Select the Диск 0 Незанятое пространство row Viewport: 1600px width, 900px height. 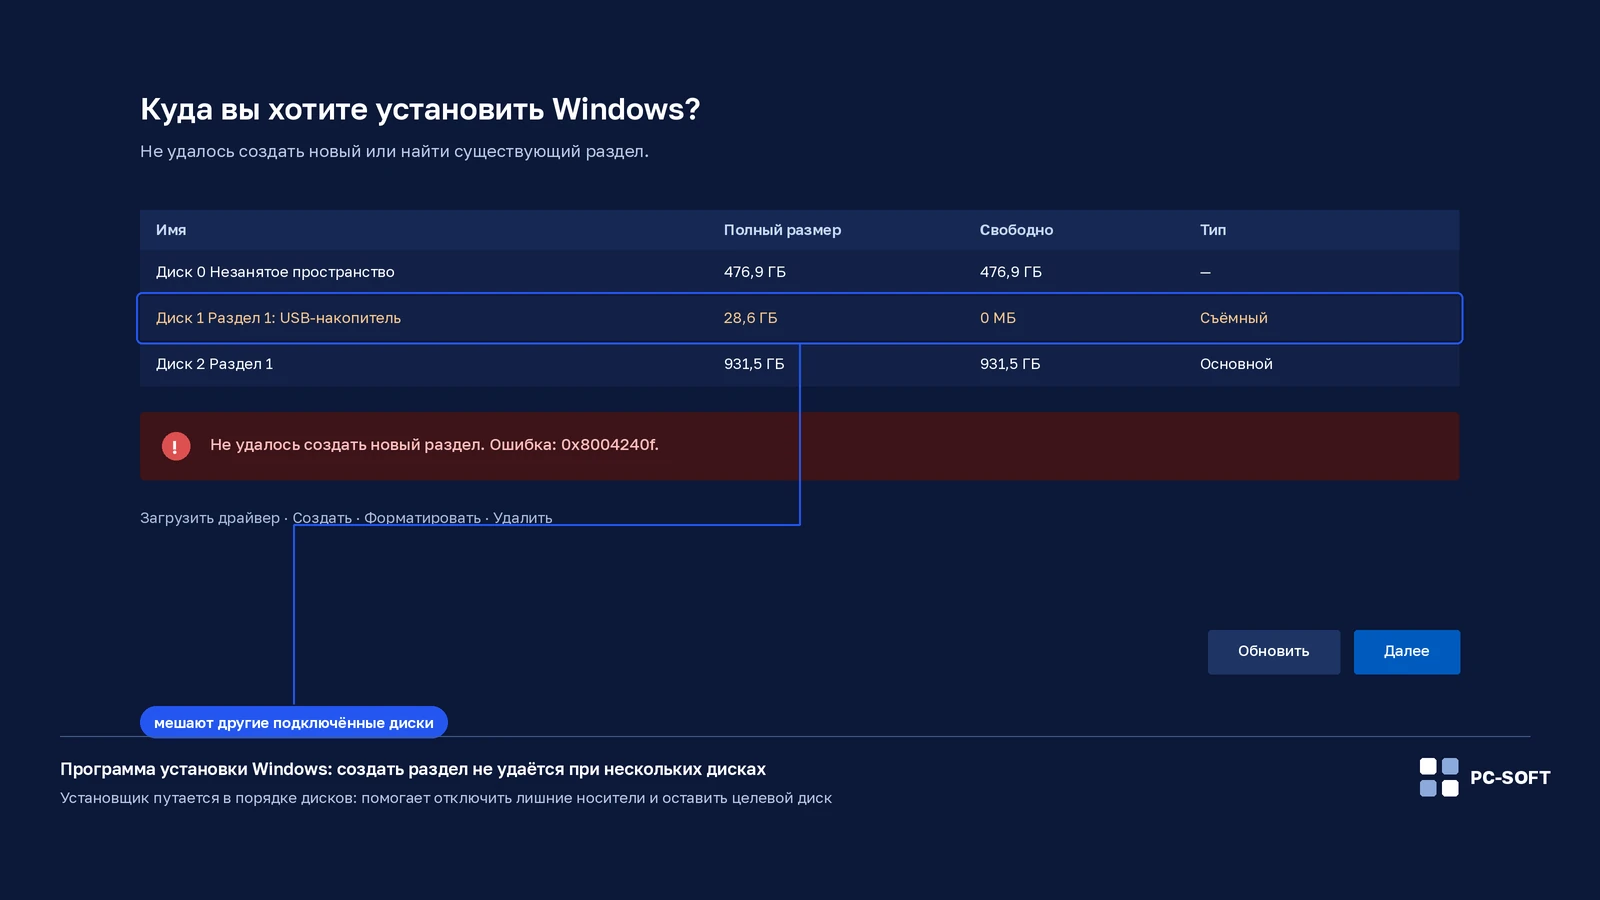(799, 272)
